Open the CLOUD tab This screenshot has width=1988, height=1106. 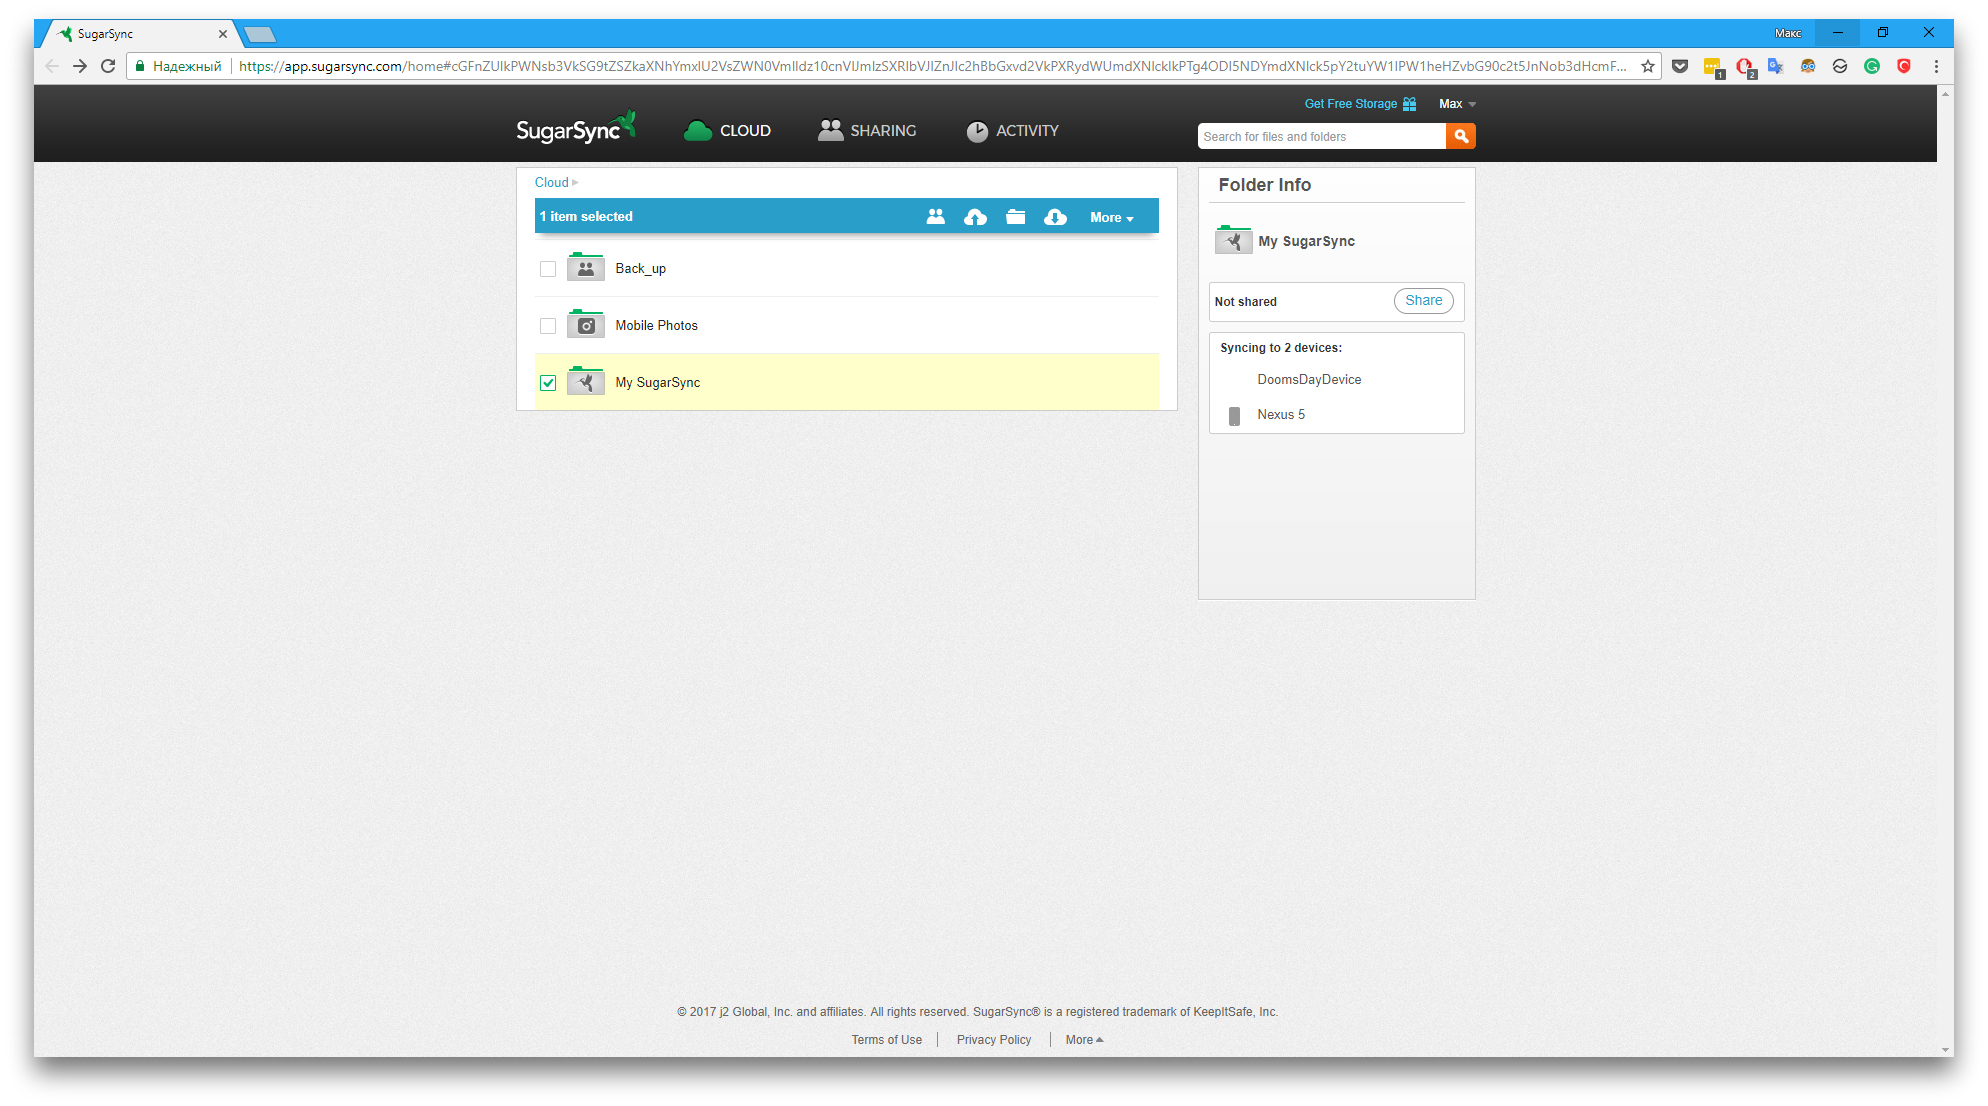pos(727,131)
